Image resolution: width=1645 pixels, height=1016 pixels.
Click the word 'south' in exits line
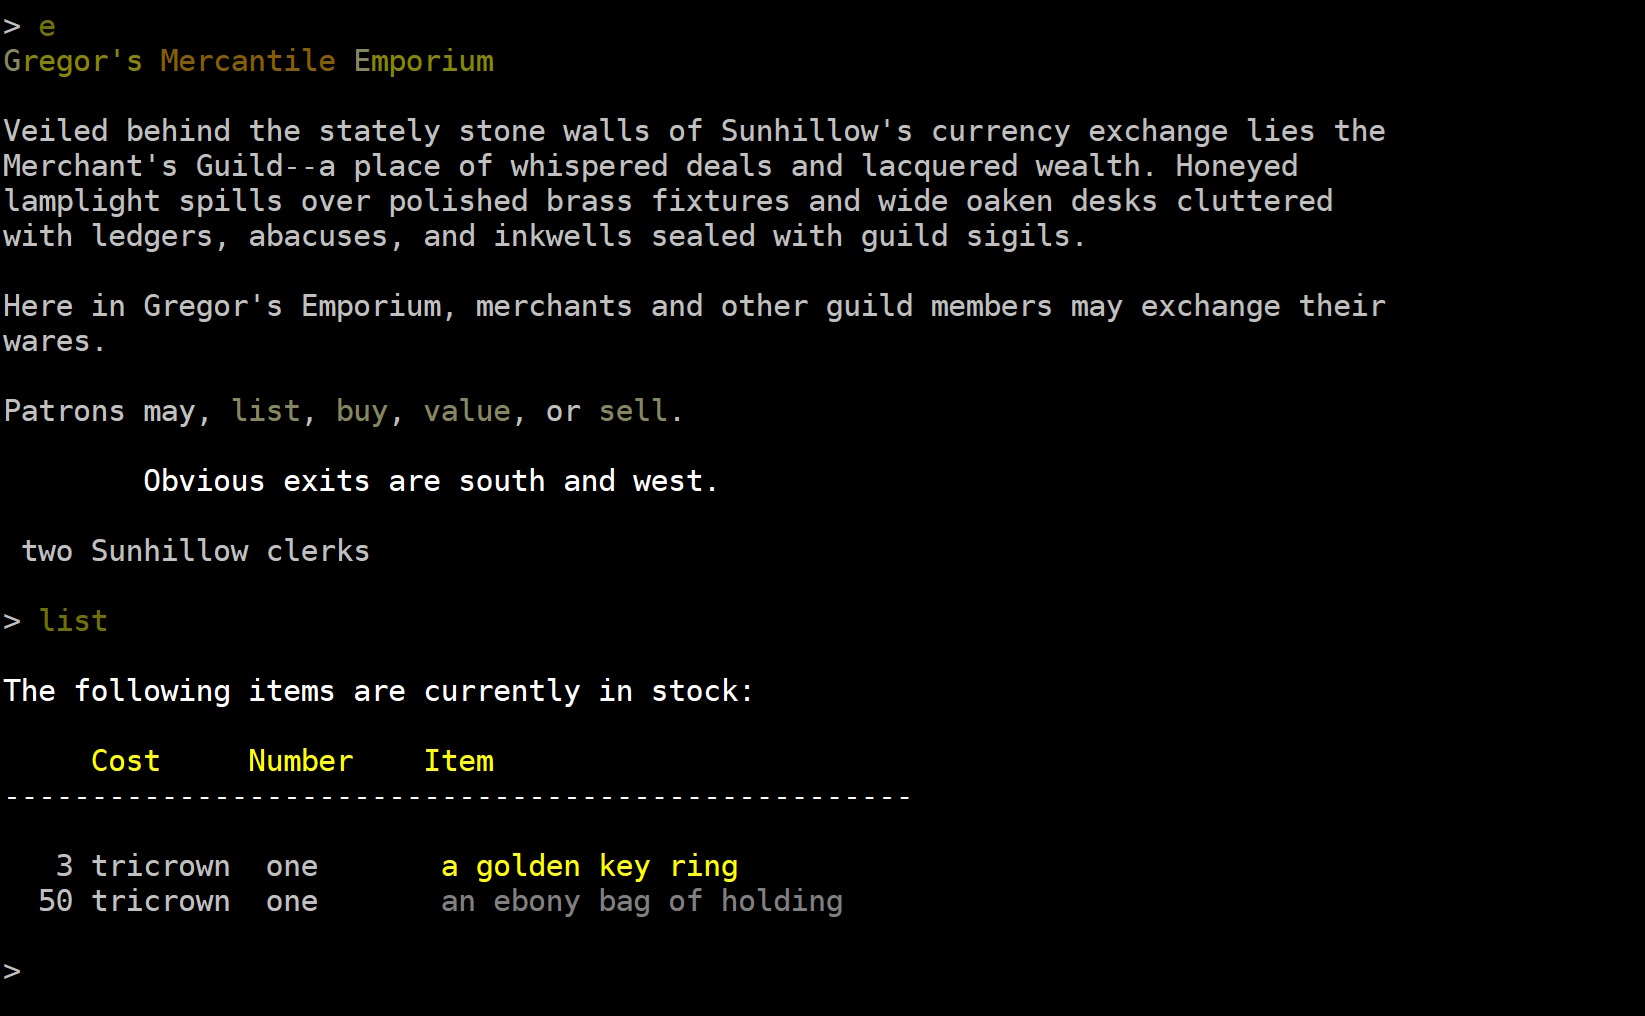coord(502,481)
